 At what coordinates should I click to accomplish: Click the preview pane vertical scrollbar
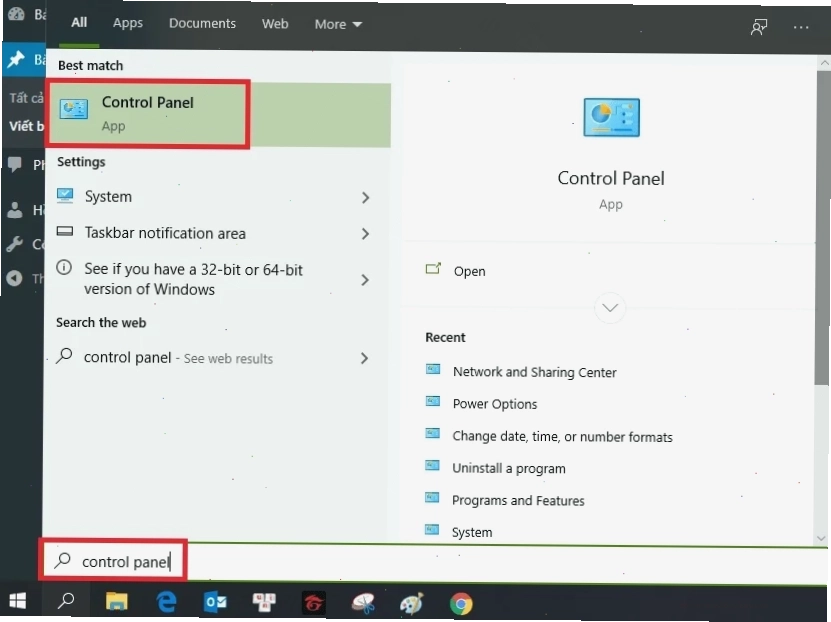[x=823, y=228]
